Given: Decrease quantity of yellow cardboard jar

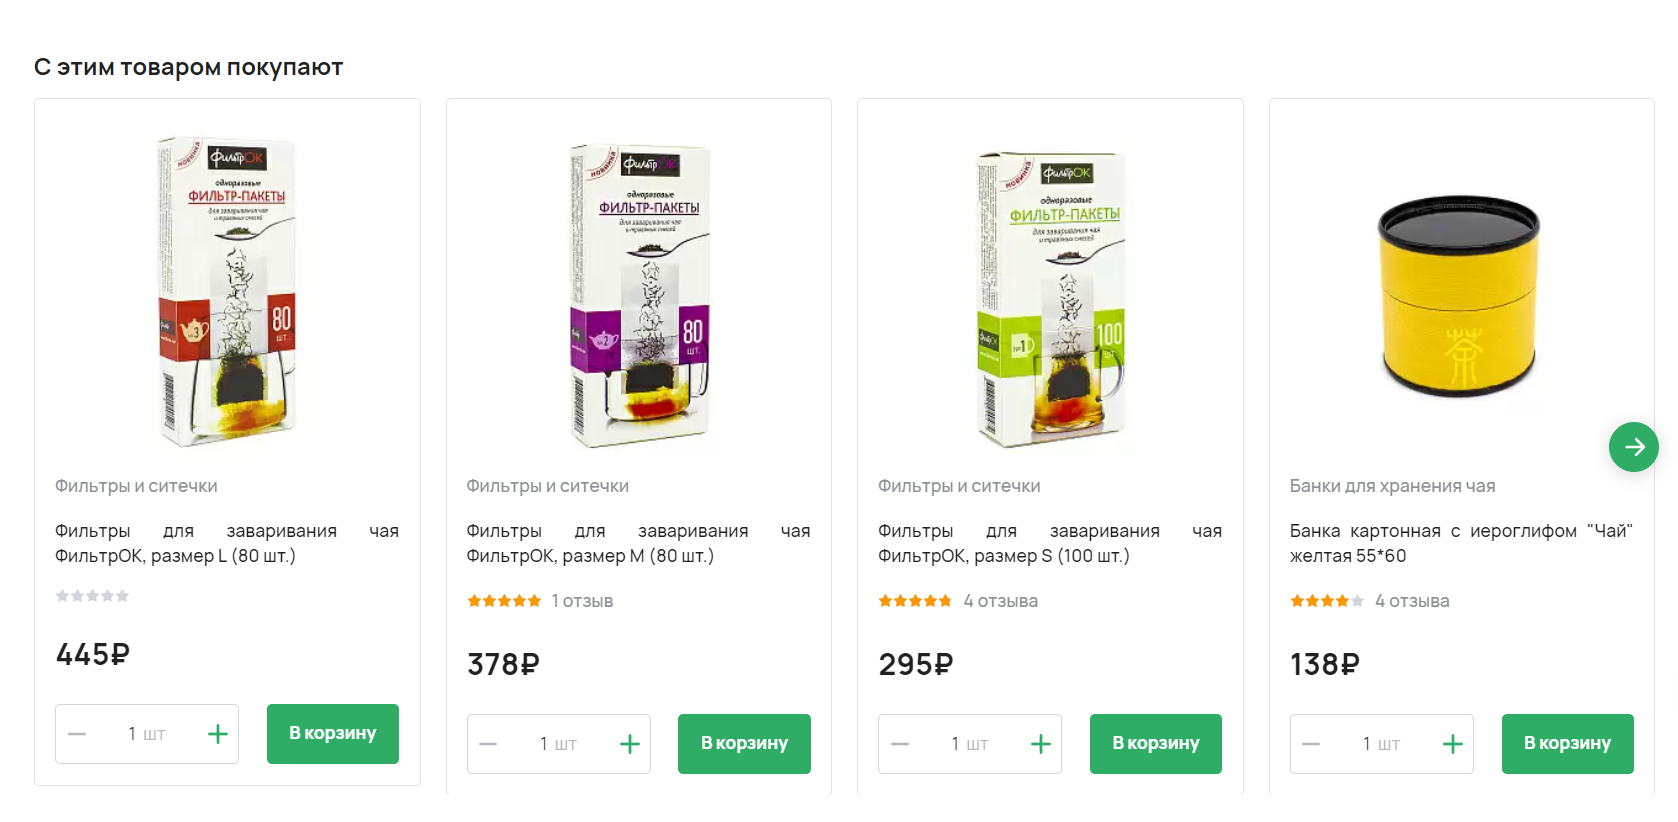Looking at the screenshot, I should tap(1312, 744).
